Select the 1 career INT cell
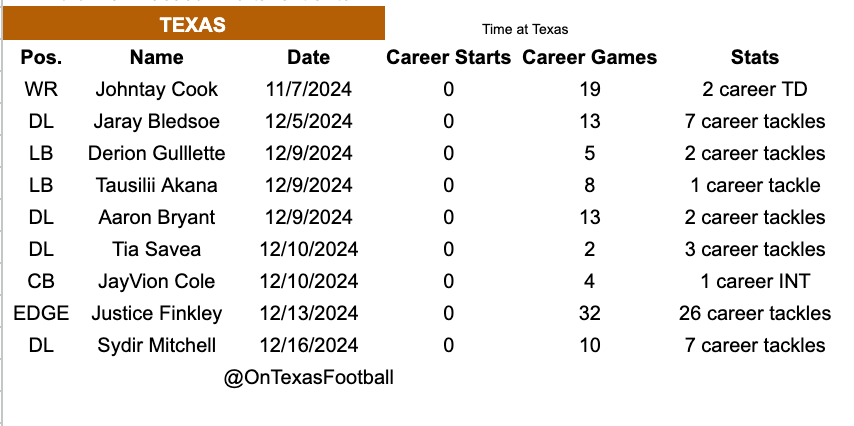Image resolution: width=854 pixels, height=426 pixels. click(x=754, y=281)
